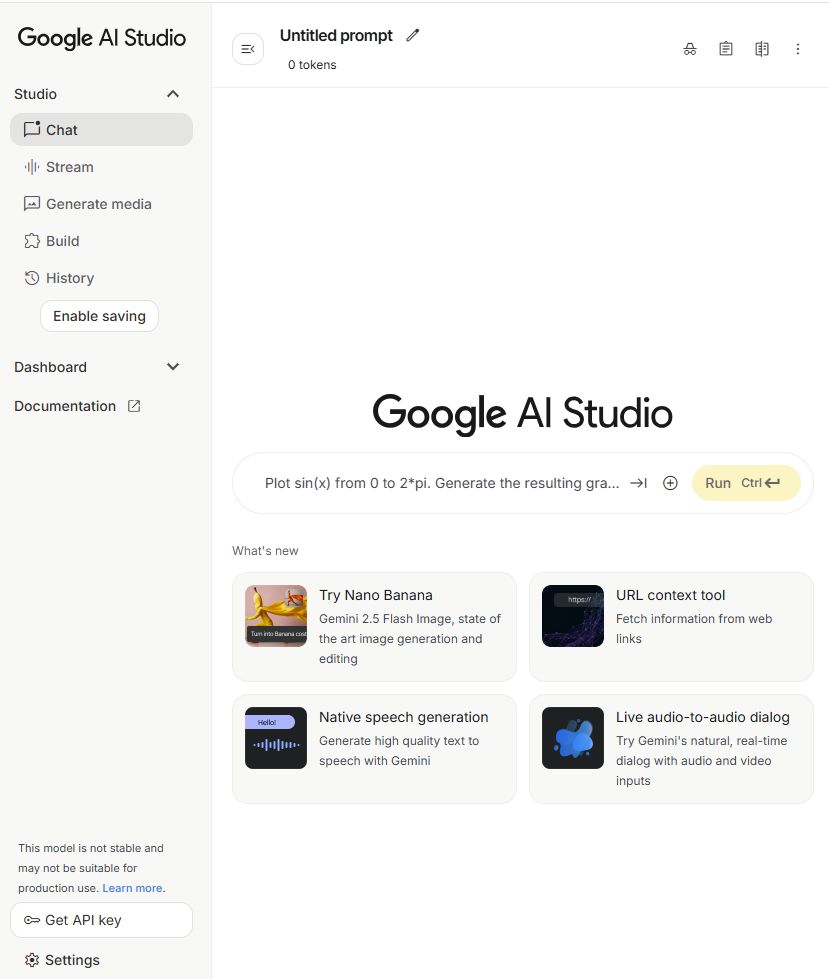Image resolution: width=829 pixels, height=979 pixels.
Task: Click the Generate media image icon
Action: 32,204
